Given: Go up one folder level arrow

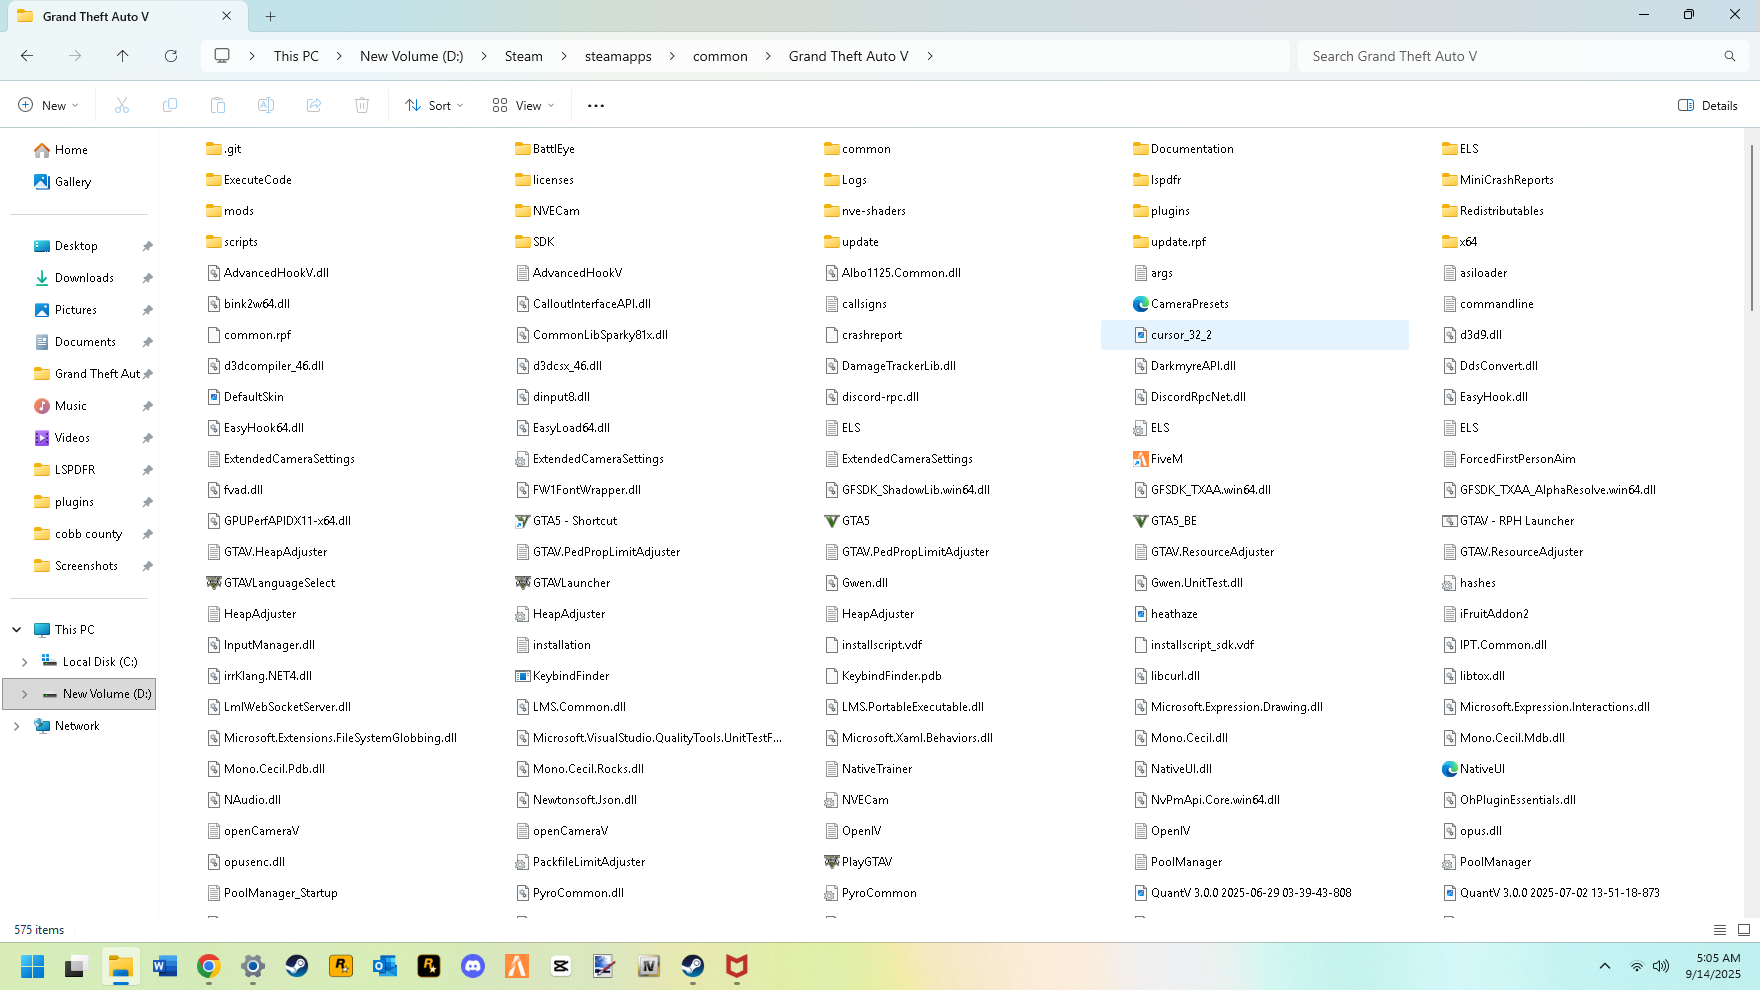Looking at the screenshot, I should (123, 56).
